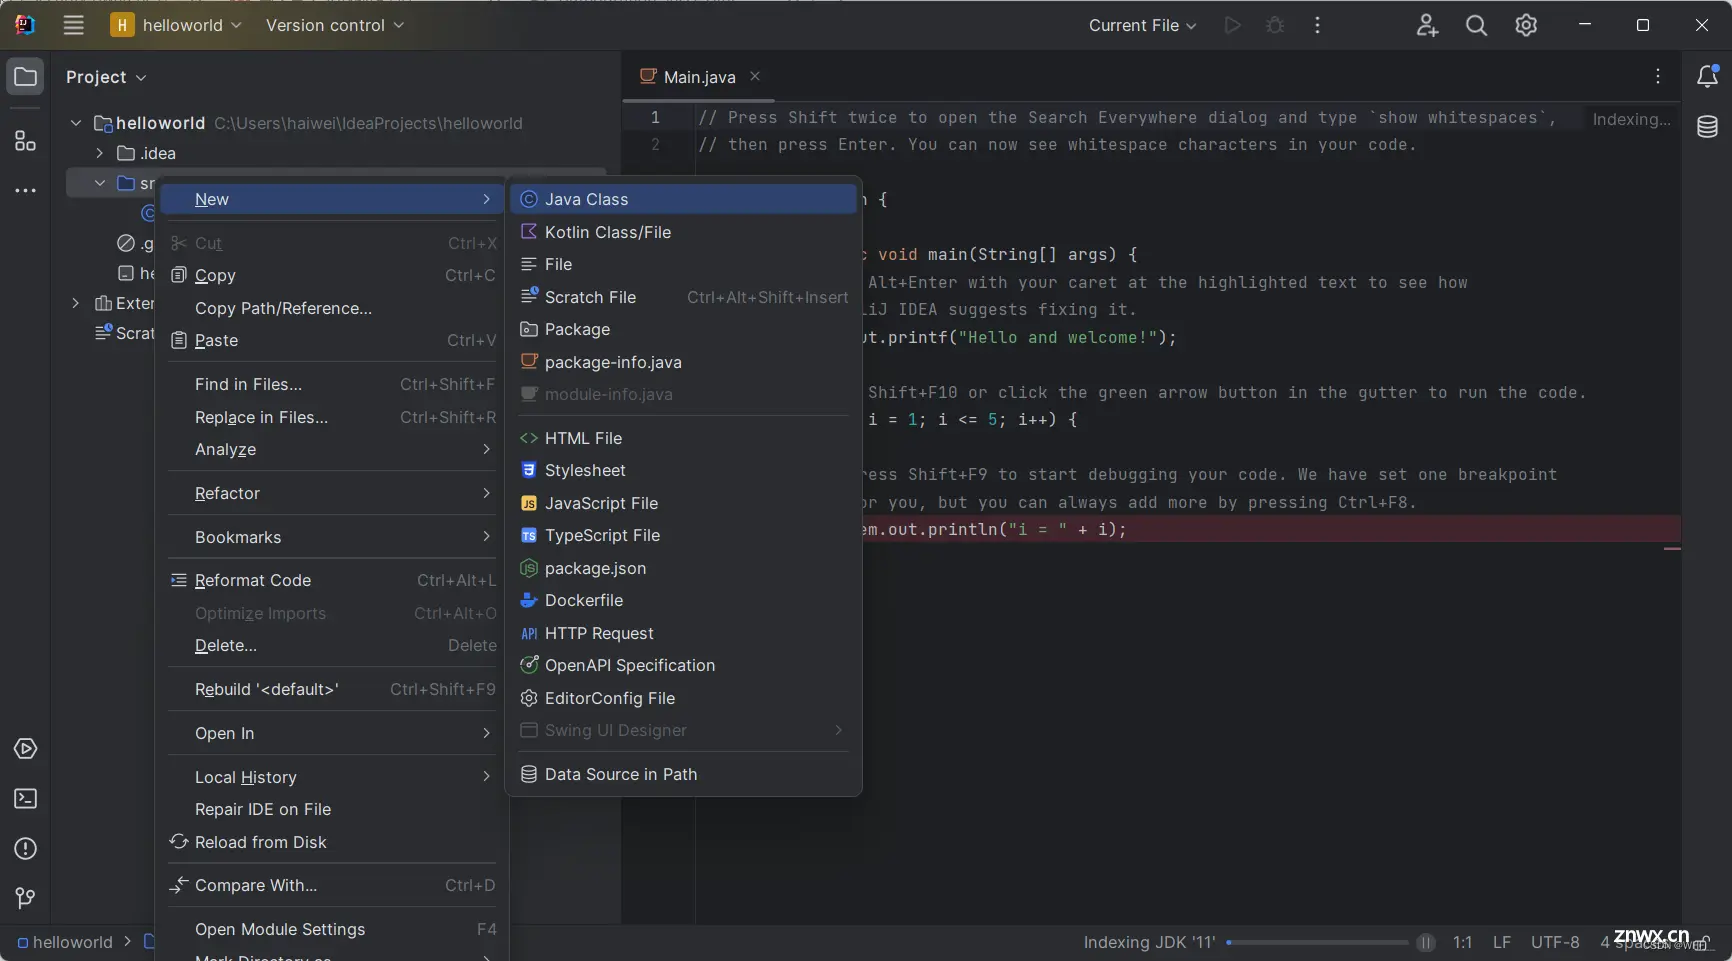
Task: Click the Run button in toolbar
Action: (1232, 25)
